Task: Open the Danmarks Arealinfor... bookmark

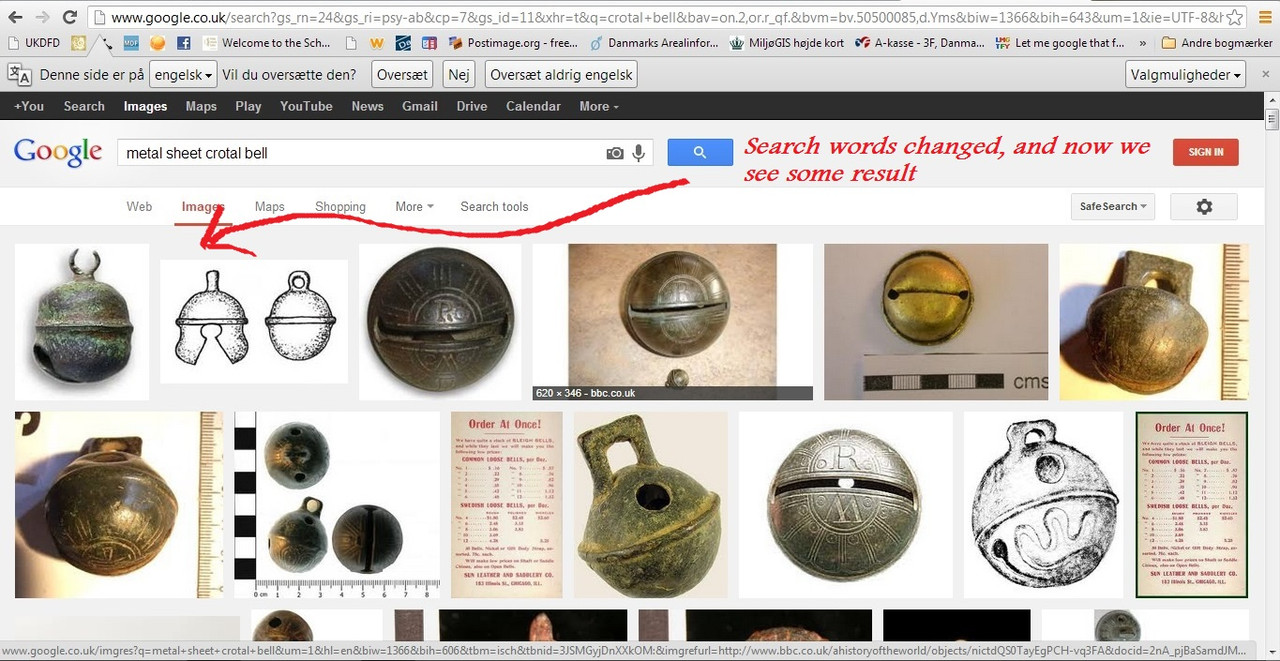Action: pyautogui.click(x=655, y=43)
